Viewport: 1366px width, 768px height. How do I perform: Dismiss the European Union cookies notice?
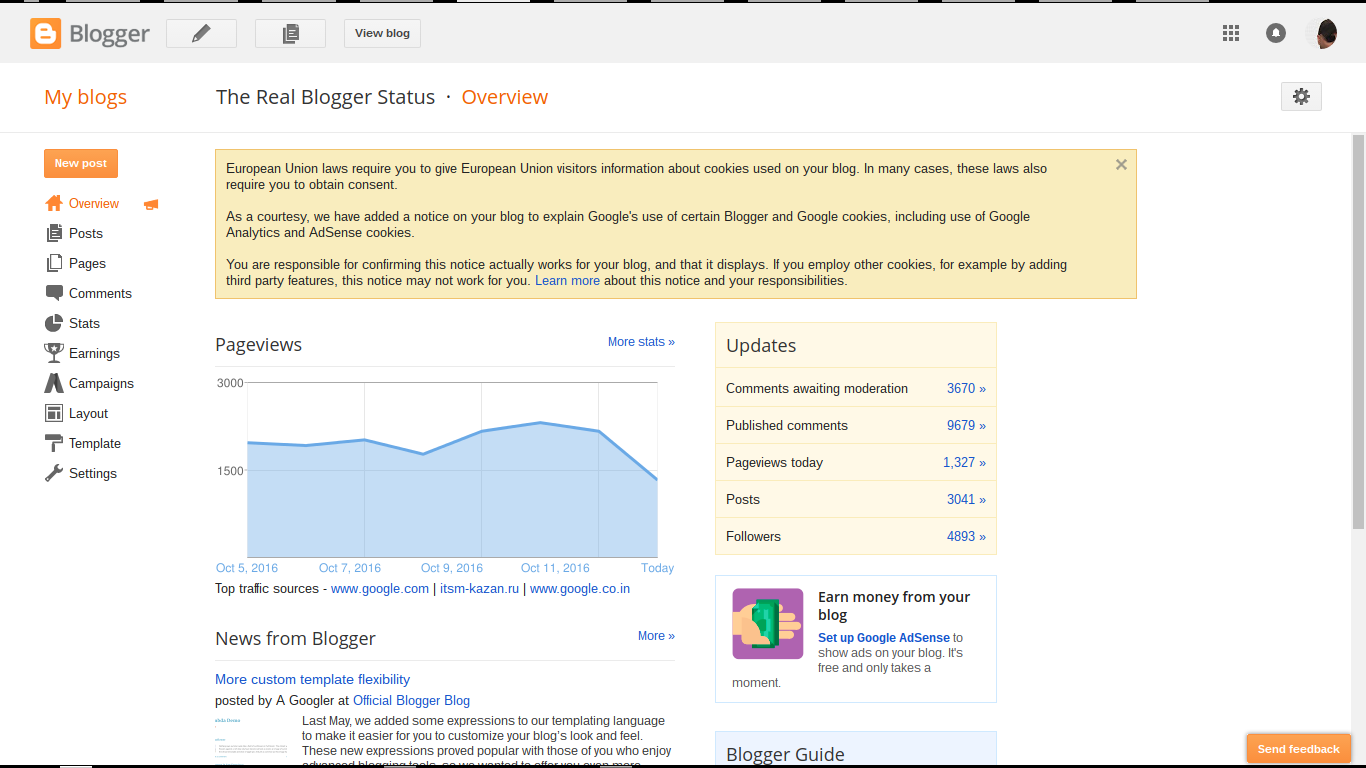(x=1121, y=164)
